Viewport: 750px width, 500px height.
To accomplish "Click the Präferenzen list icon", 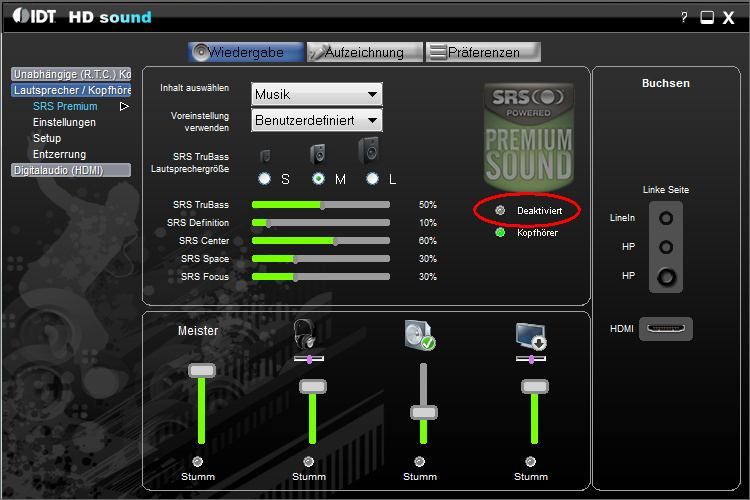I will (437, 52).
